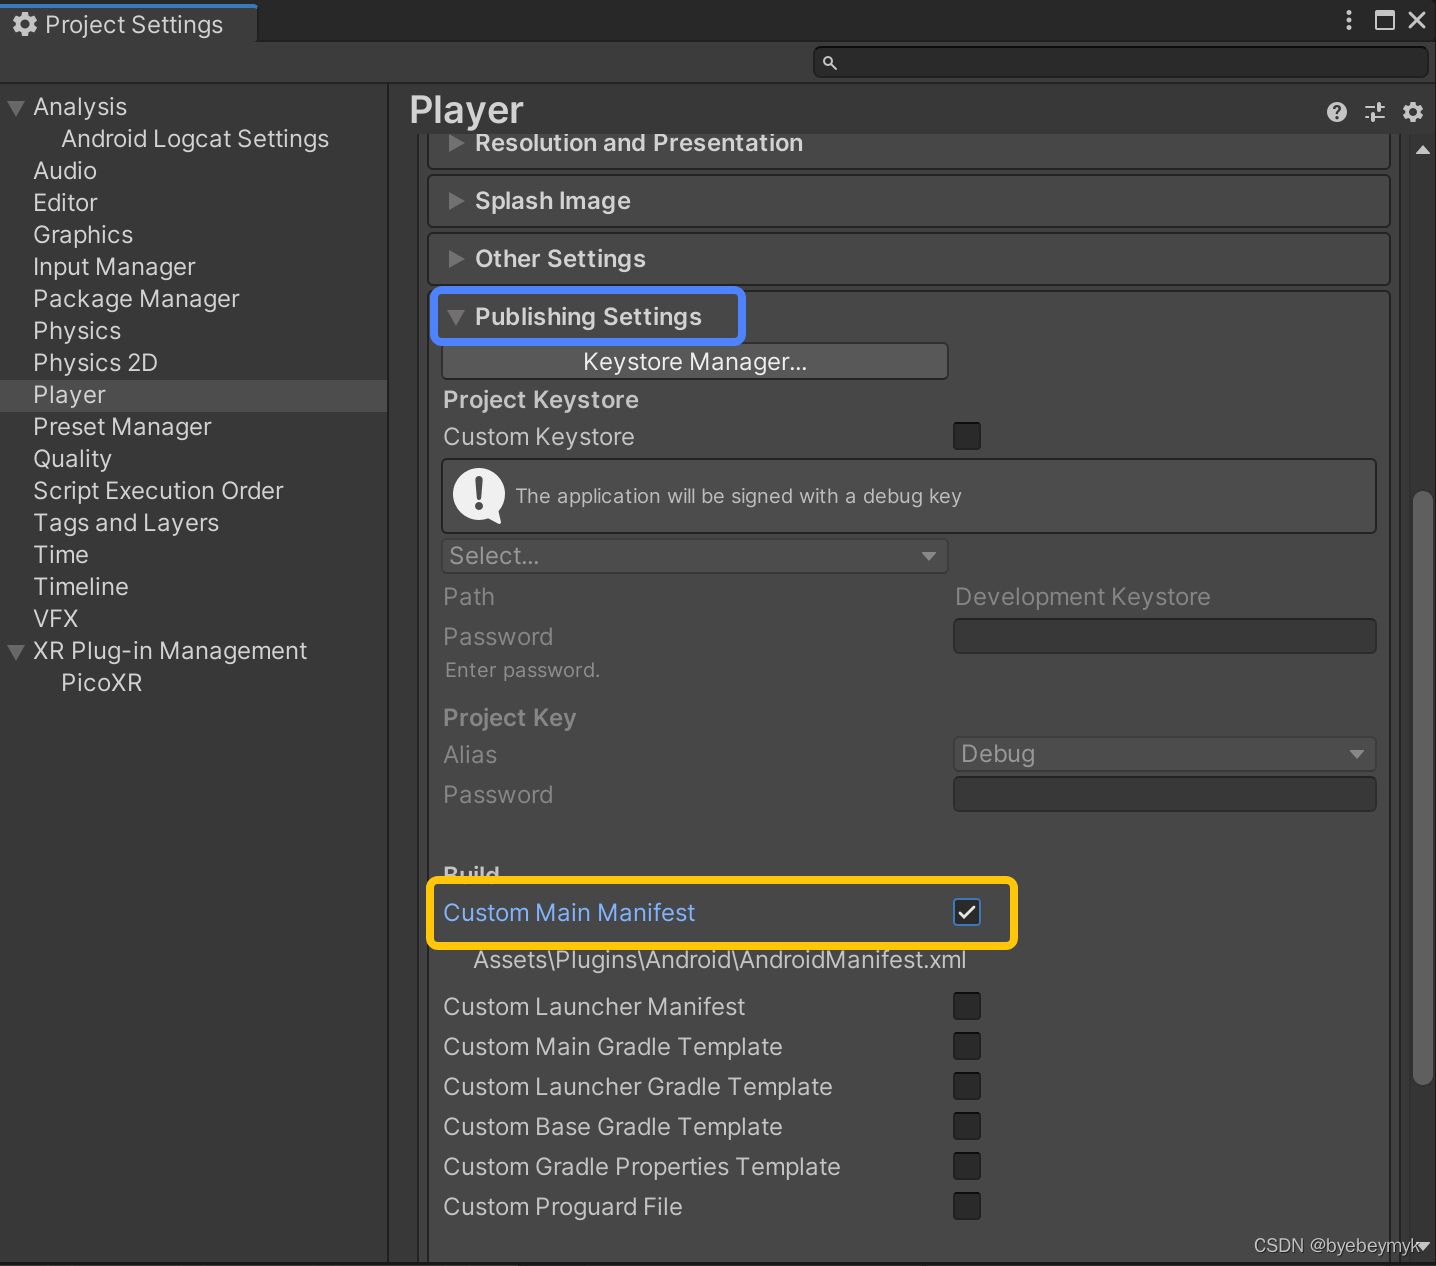Click the Player presets sliders icon

[x=1375, y=112]
